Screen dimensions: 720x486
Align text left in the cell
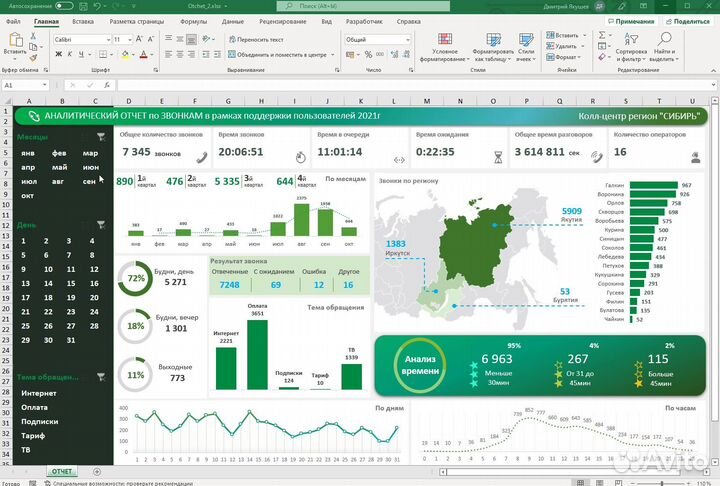point(169,55)
